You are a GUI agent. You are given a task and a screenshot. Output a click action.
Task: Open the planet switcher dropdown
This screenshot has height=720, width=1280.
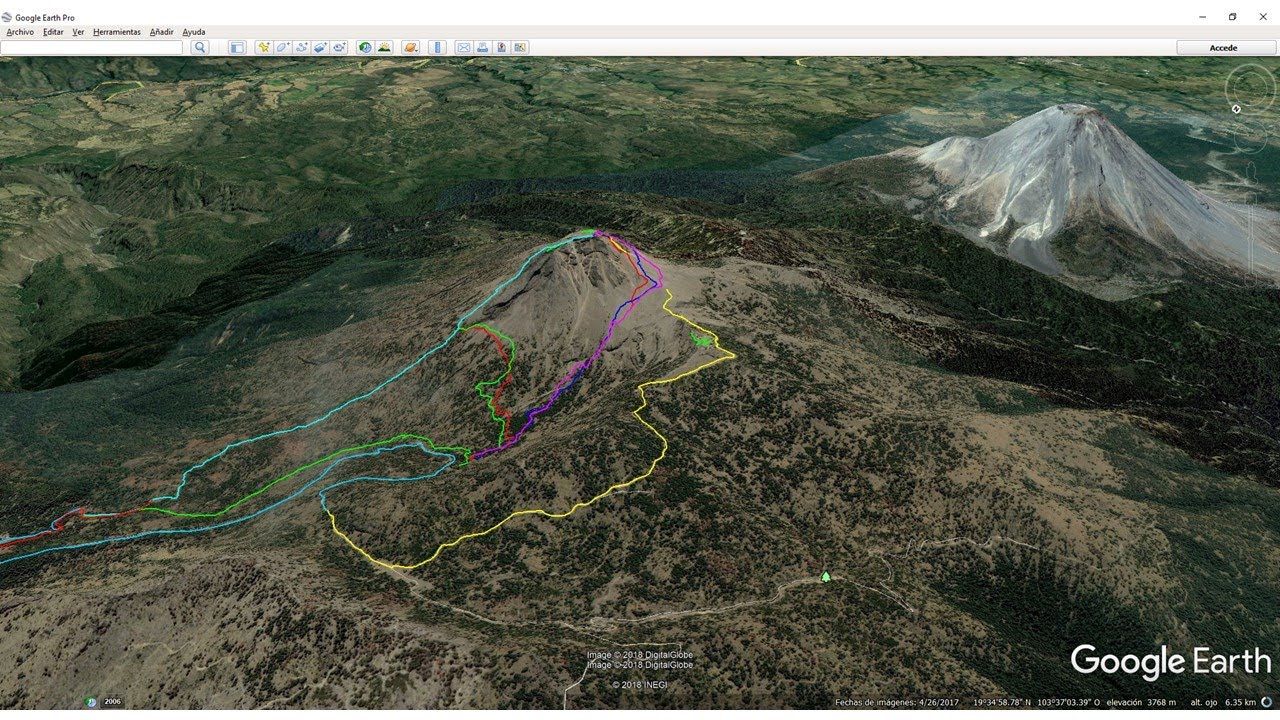[x=410, y=47]
